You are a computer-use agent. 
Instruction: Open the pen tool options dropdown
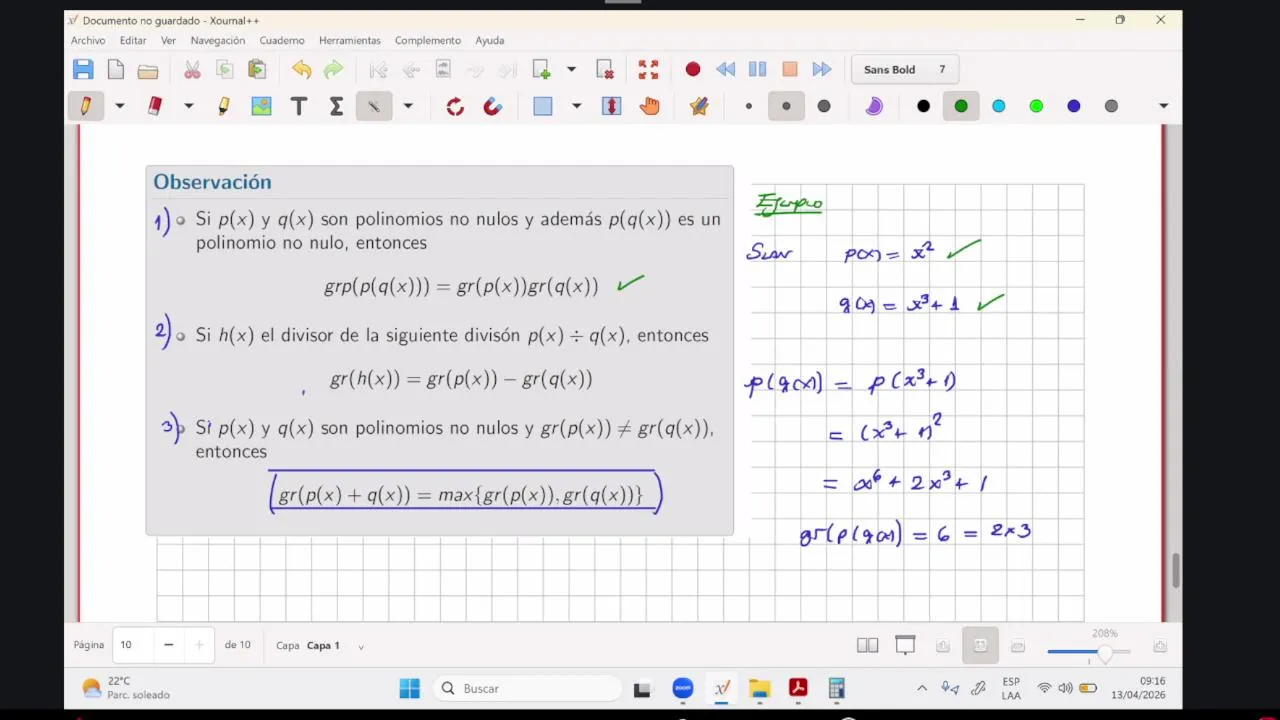tap(120, 106)
